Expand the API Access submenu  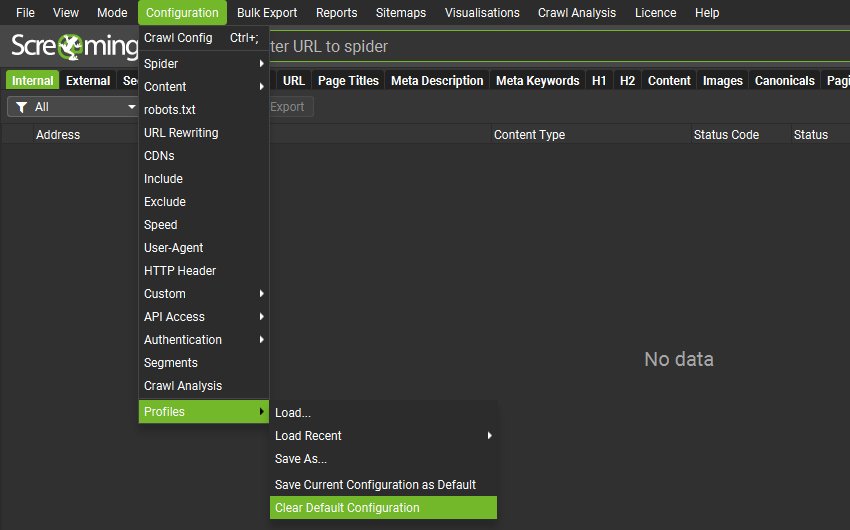tap(204, 316)
